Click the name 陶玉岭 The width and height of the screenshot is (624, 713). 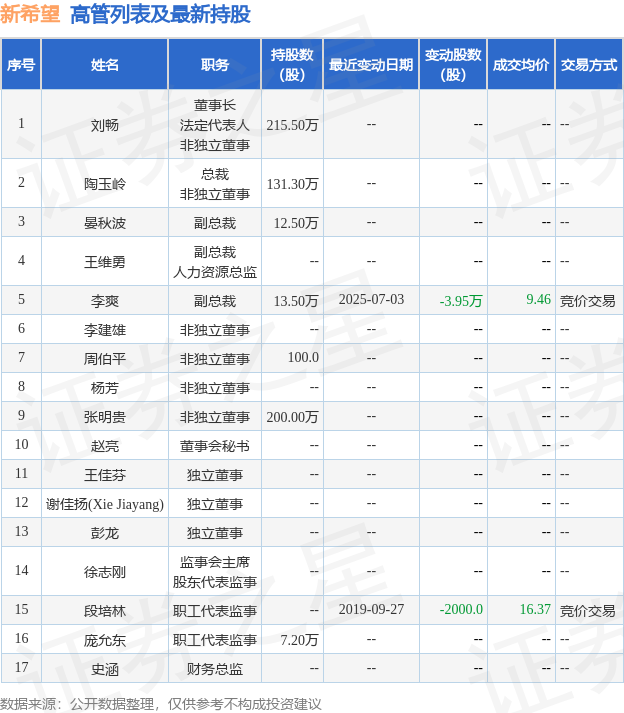[x=105, y=184]
